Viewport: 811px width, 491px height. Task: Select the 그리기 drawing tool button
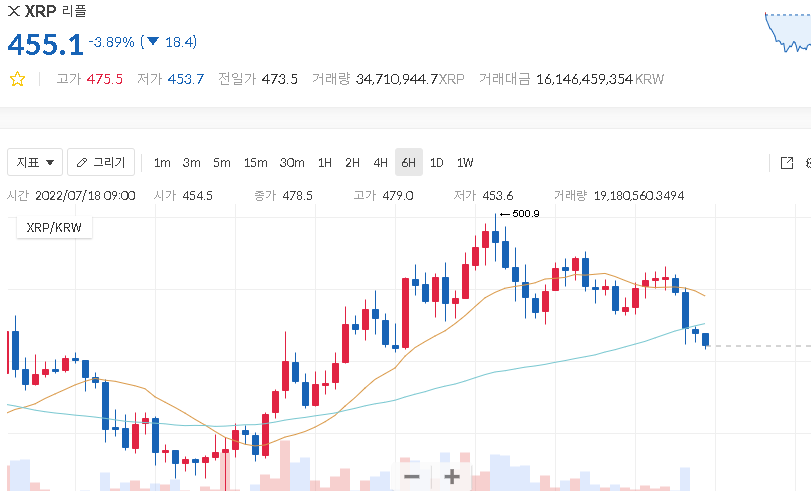pos(101,162)
